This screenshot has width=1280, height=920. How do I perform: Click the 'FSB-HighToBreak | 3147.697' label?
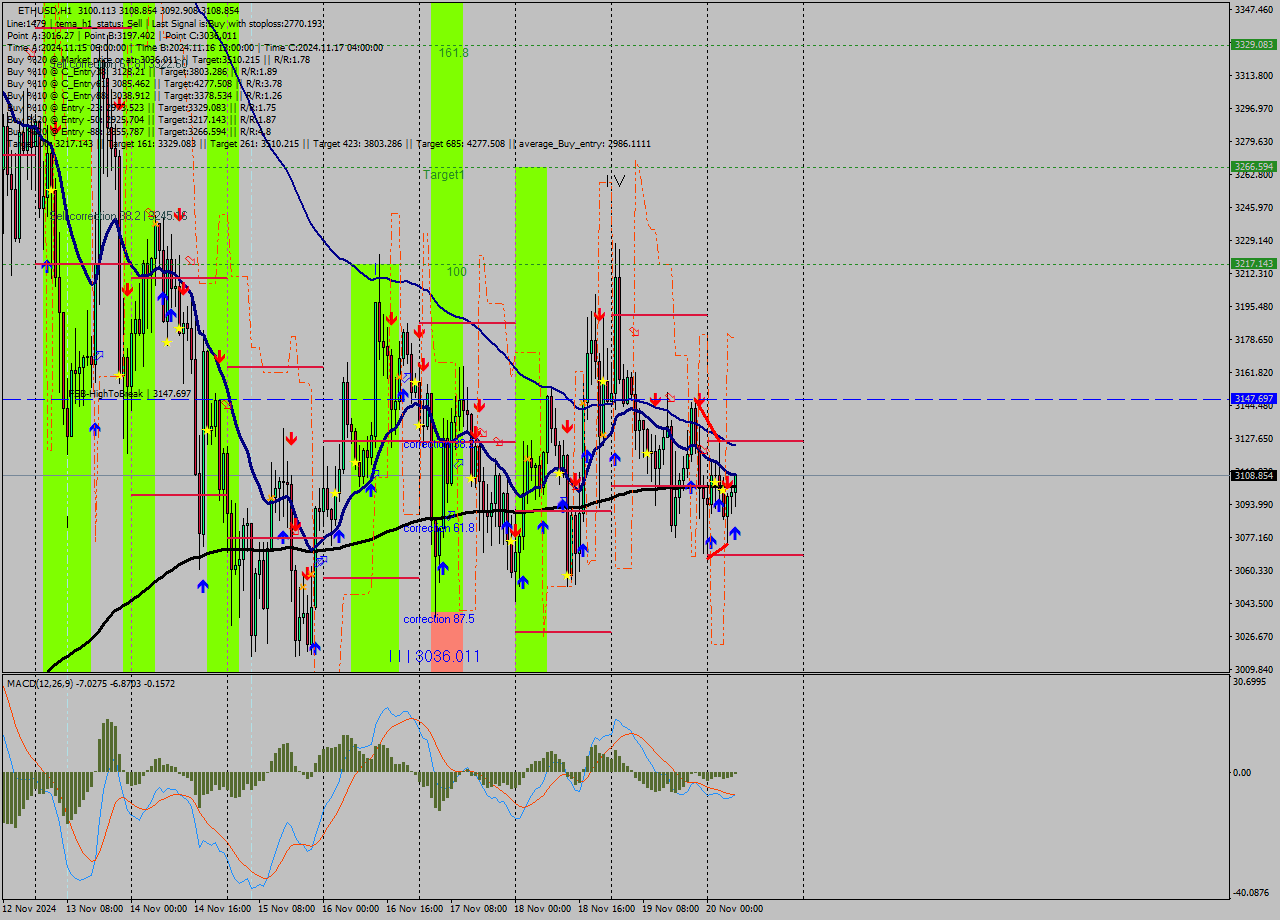(x=129, y=394)
